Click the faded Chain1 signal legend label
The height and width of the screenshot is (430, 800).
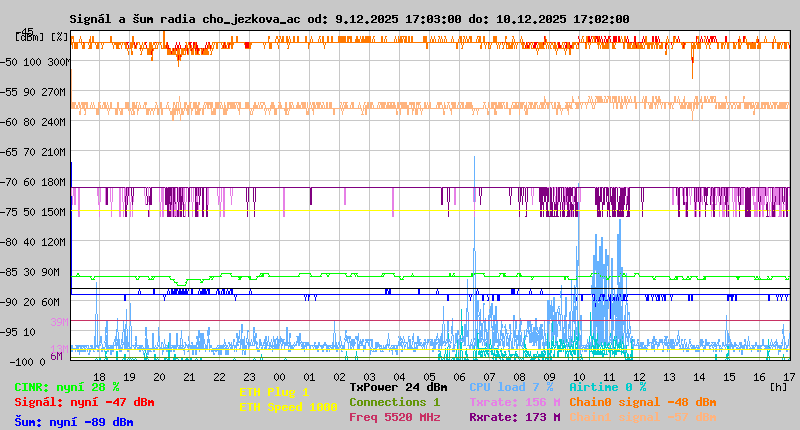642,417
